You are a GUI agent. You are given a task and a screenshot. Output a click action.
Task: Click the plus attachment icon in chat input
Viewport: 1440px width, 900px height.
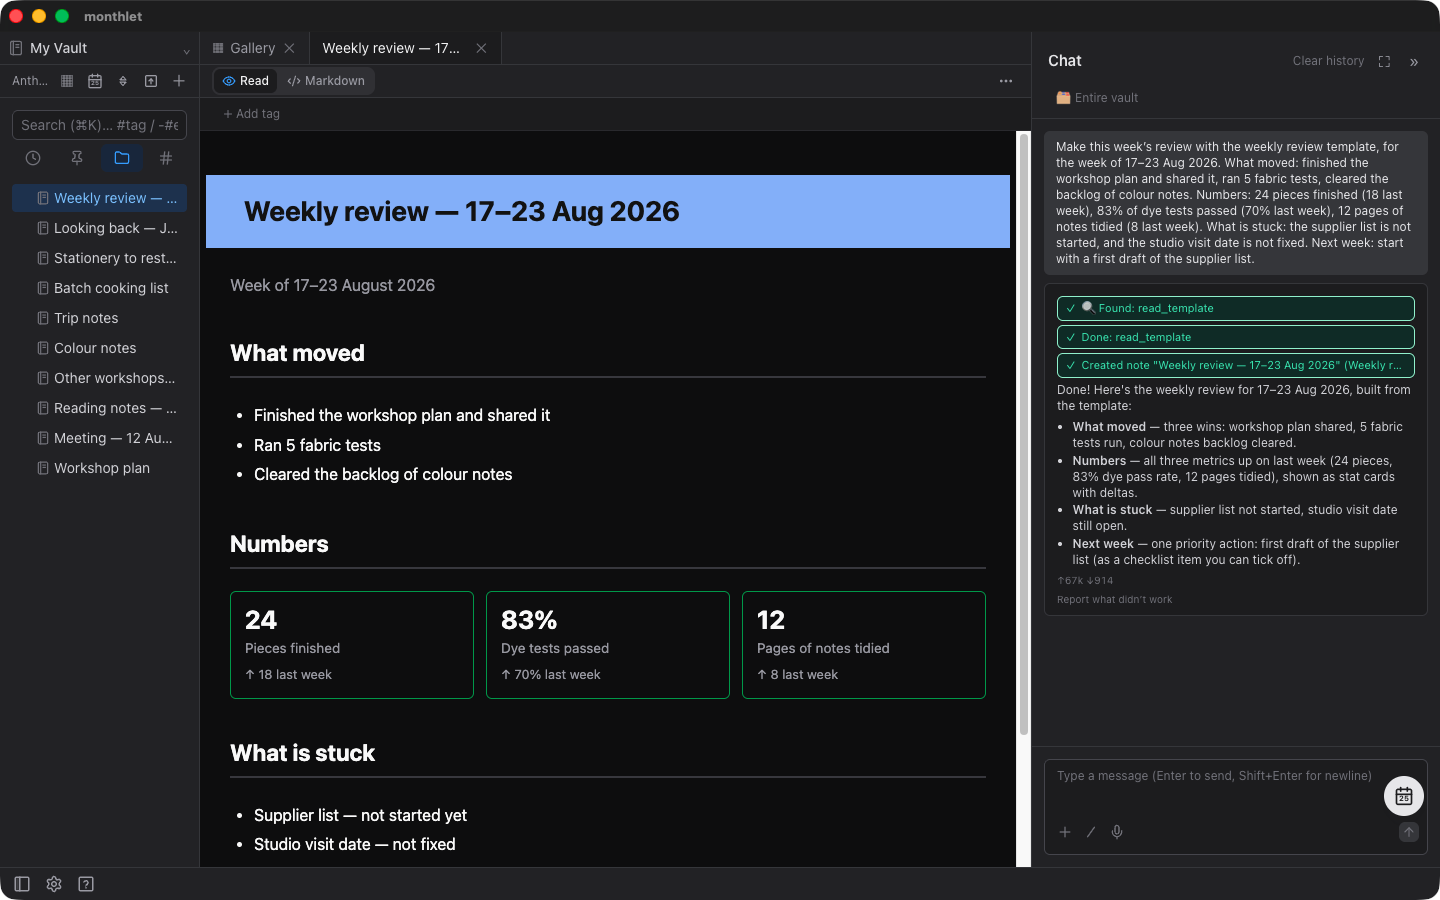click(x=1065, y=832)
